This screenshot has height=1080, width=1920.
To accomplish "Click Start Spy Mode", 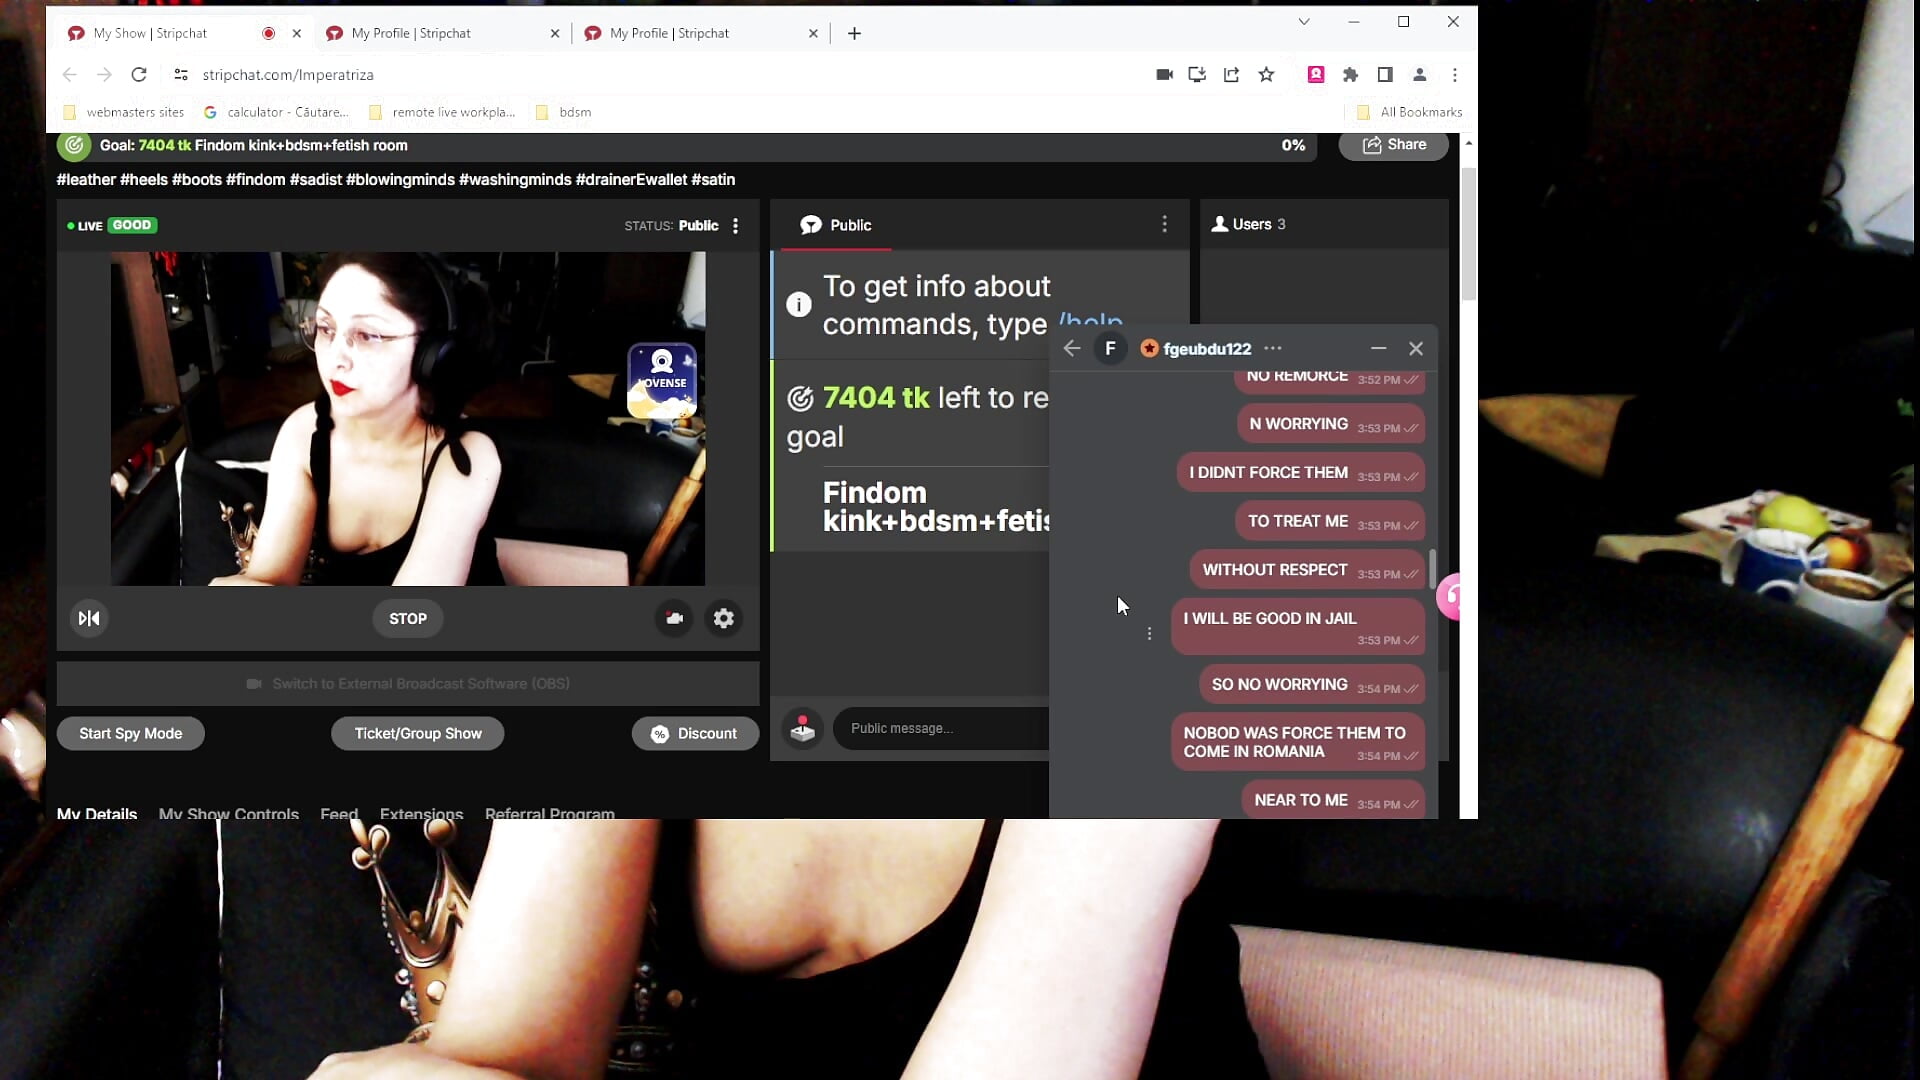I will coord(131,734).
